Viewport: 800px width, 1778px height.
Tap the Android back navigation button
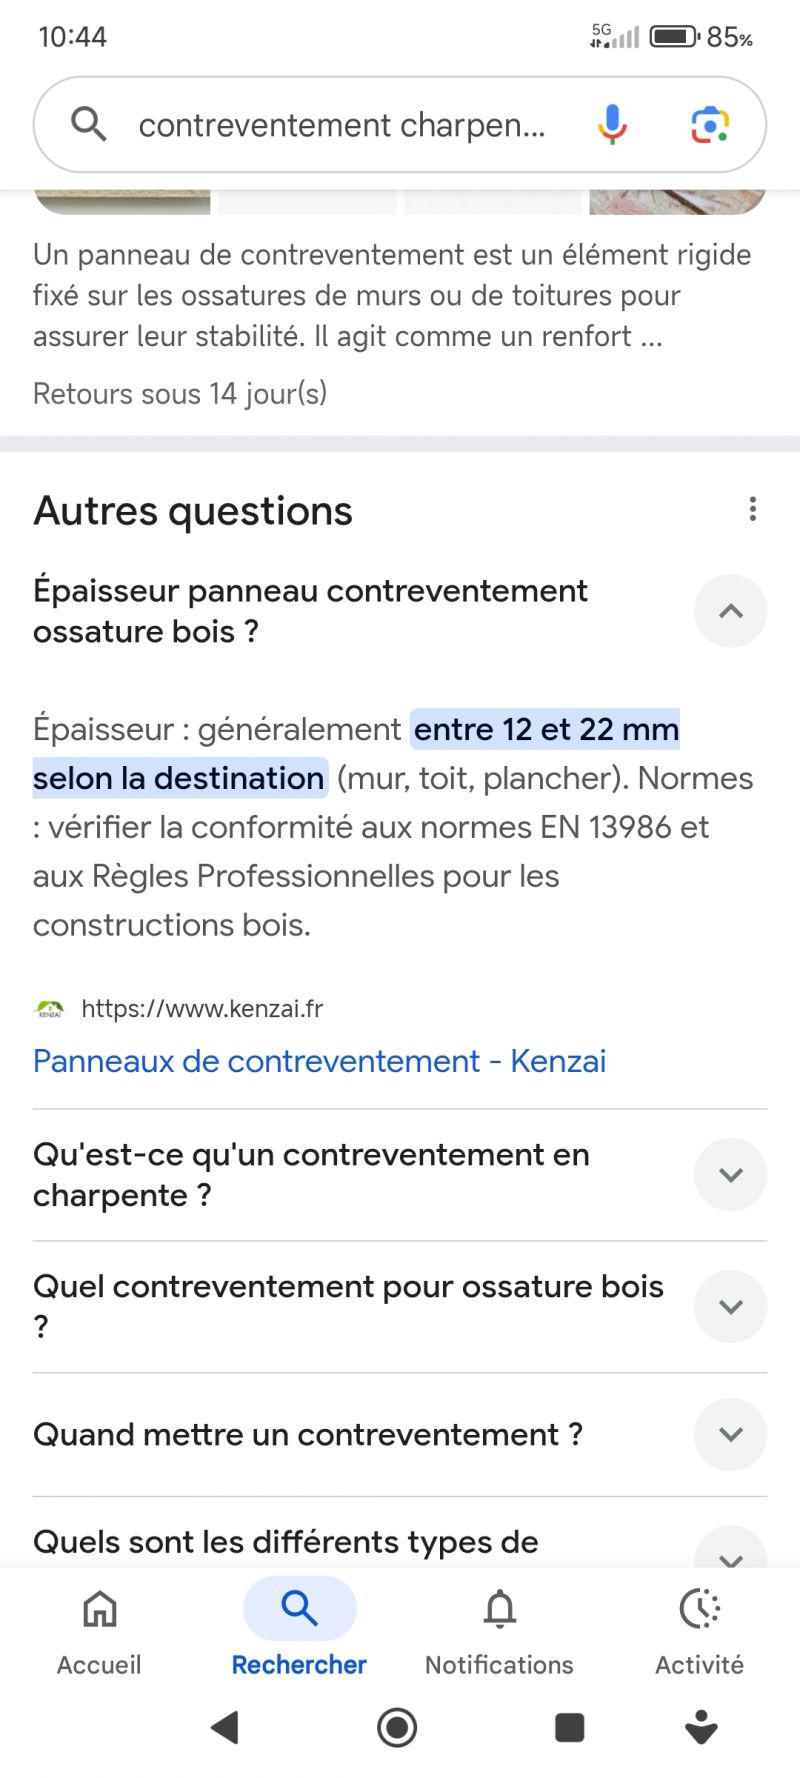click(226, 1727)
